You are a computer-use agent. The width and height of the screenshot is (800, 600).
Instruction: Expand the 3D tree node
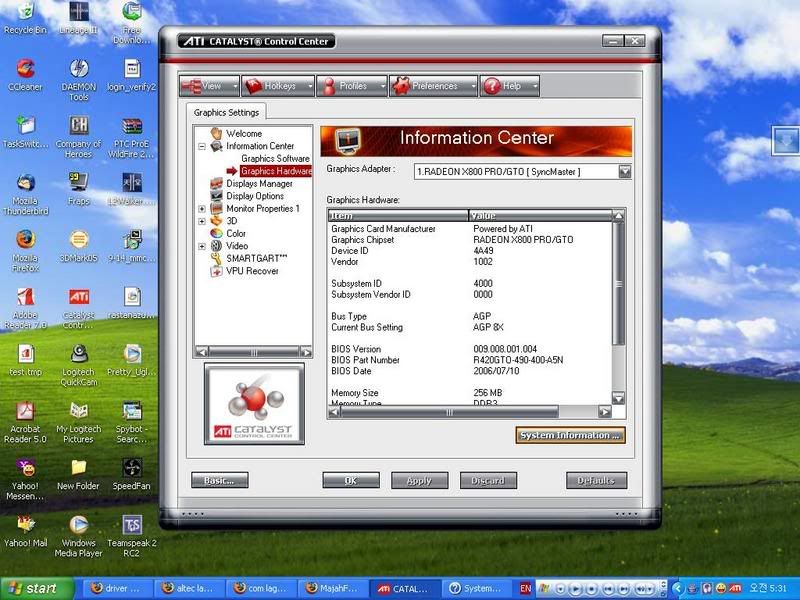(x=202, y=221)
